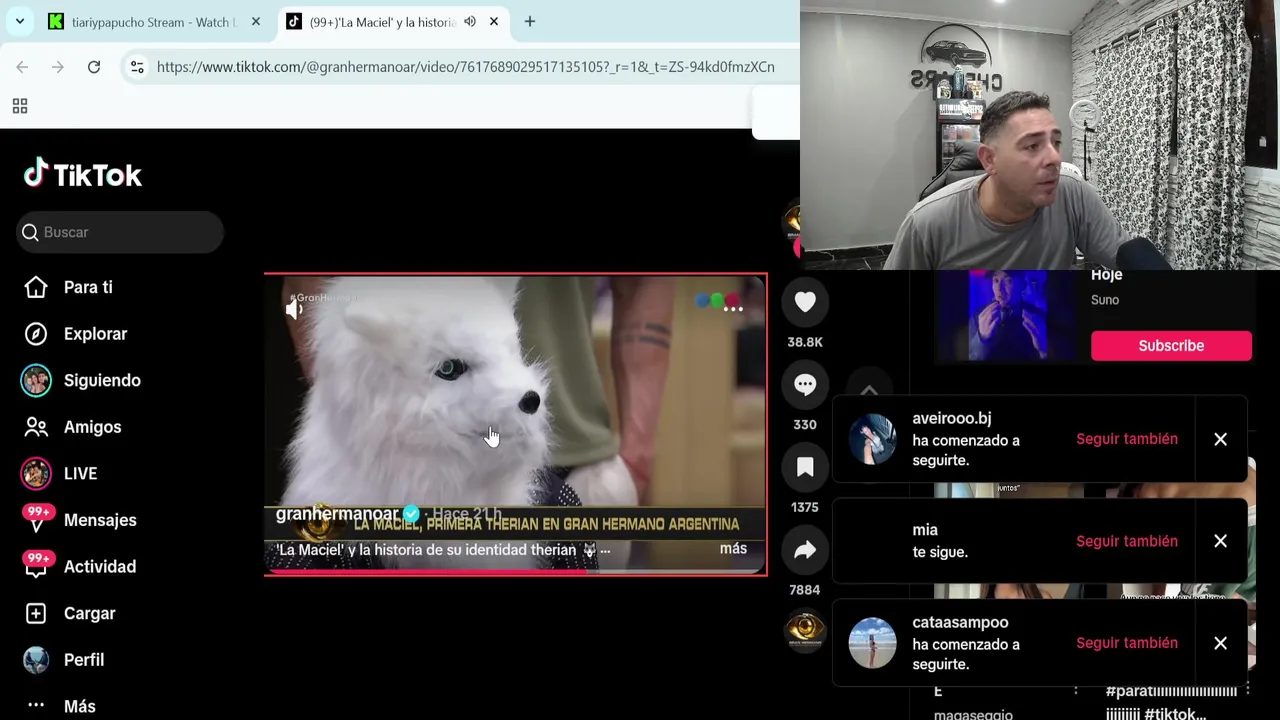1280x720 pixels.
Task: Click the Actividad icon with 99+ badge
Action: tap(36, 565)
